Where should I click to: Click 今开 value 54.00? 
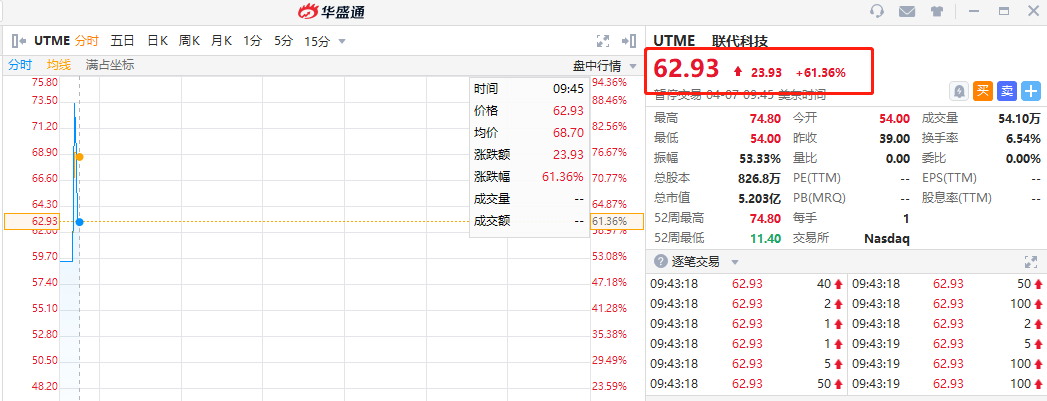coord(893,119)
